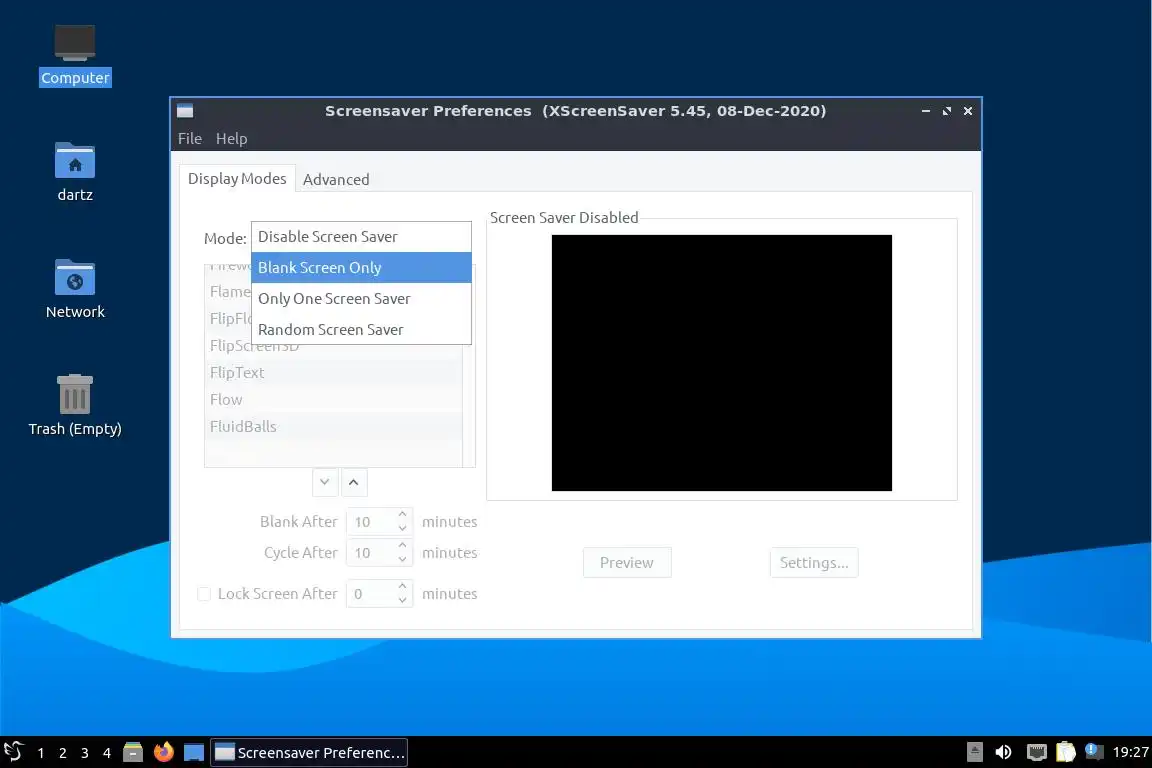
Task: Click the Cycle After minutes field
Action: pyautogui.click(x=371, y=553)
